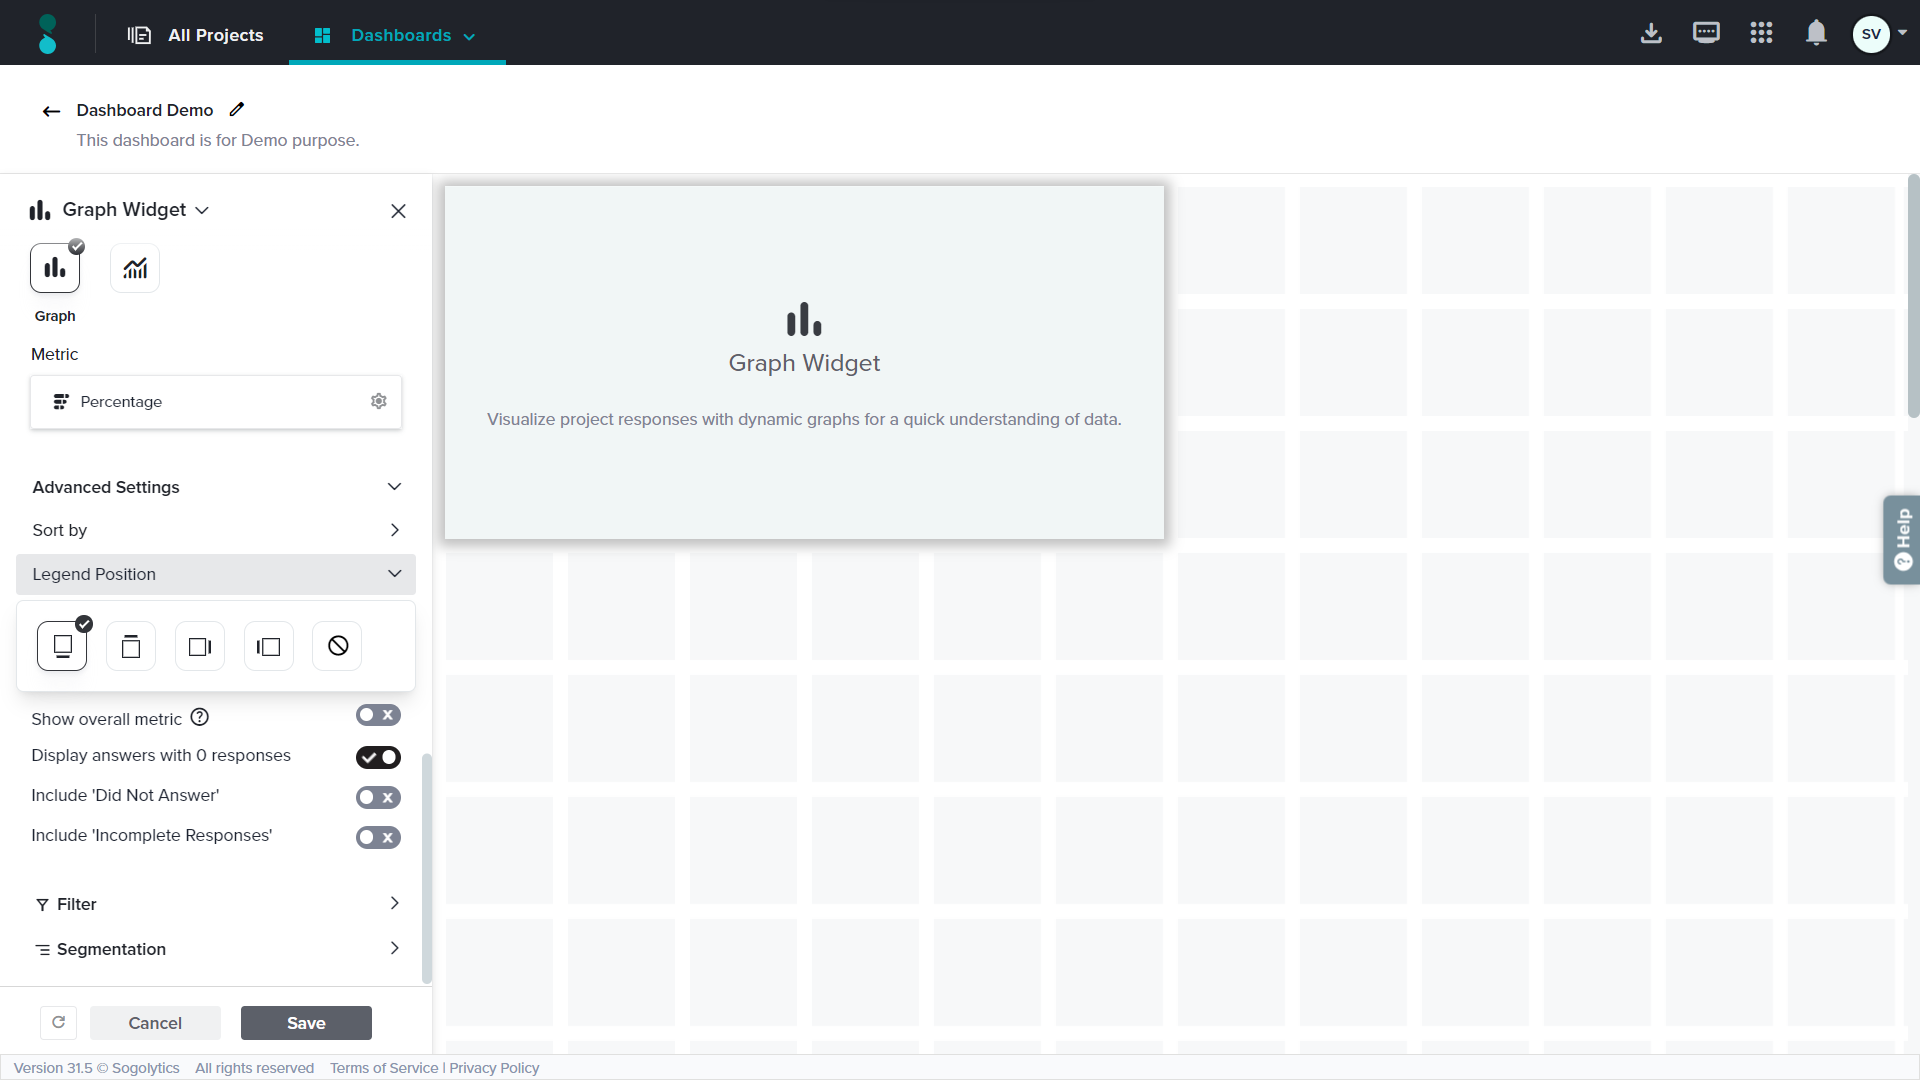Open the Privacy Policy link
Image resolution: width=1920 pixels, height=1080 pixels.
tap(494, 1068)
